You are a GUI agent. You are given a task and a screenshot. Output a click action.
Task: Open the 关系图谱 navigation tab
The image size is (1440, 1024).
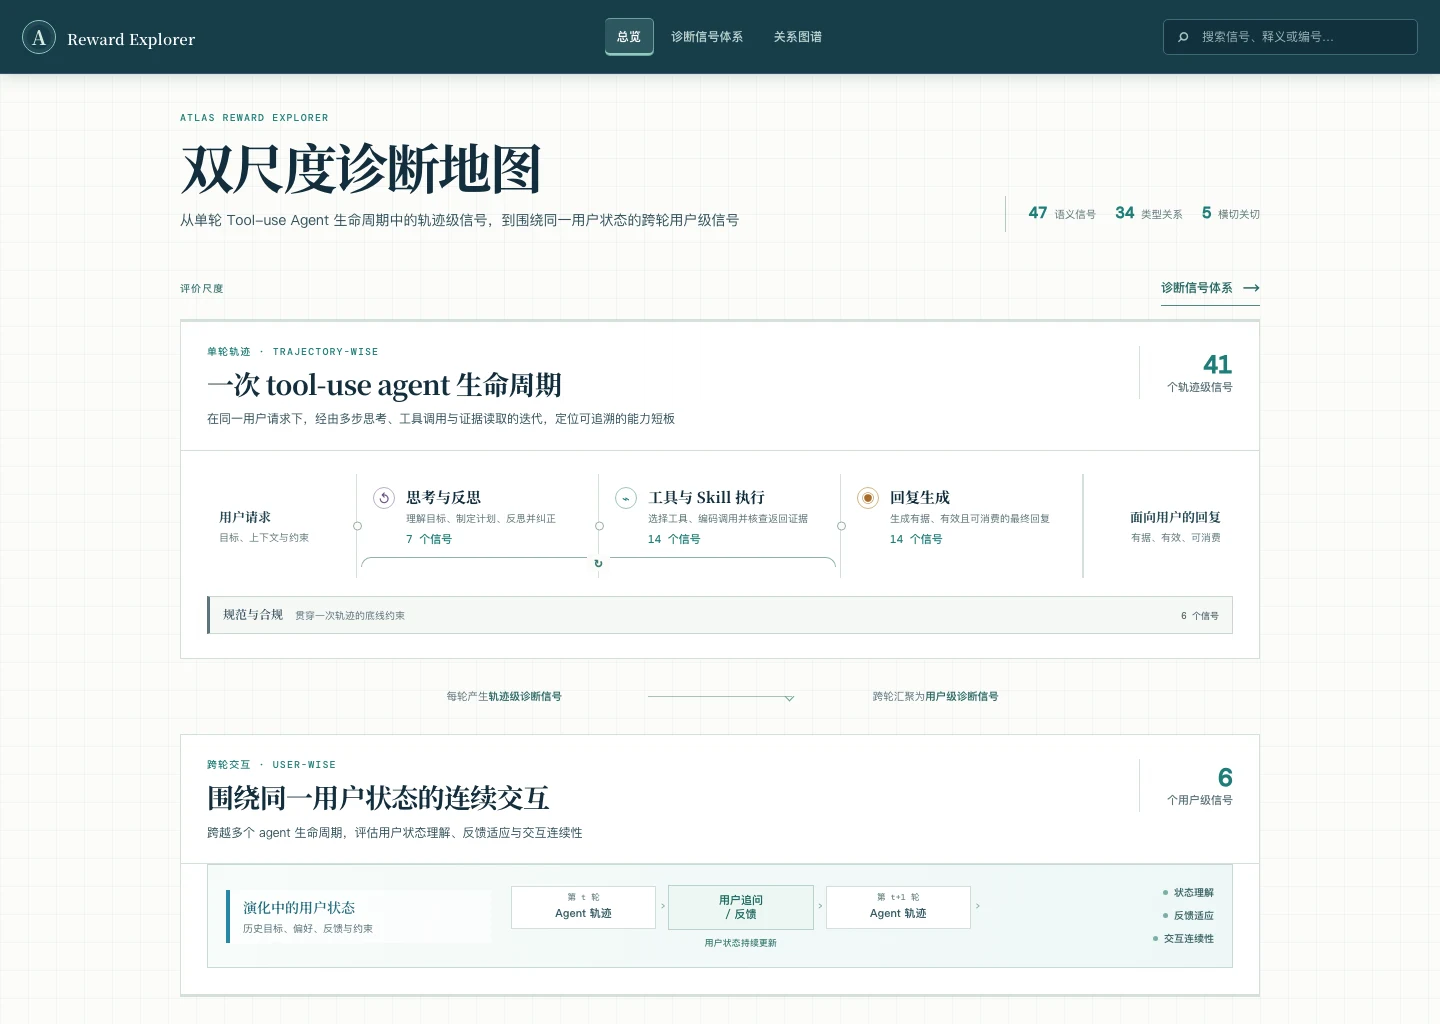(798, 37)
